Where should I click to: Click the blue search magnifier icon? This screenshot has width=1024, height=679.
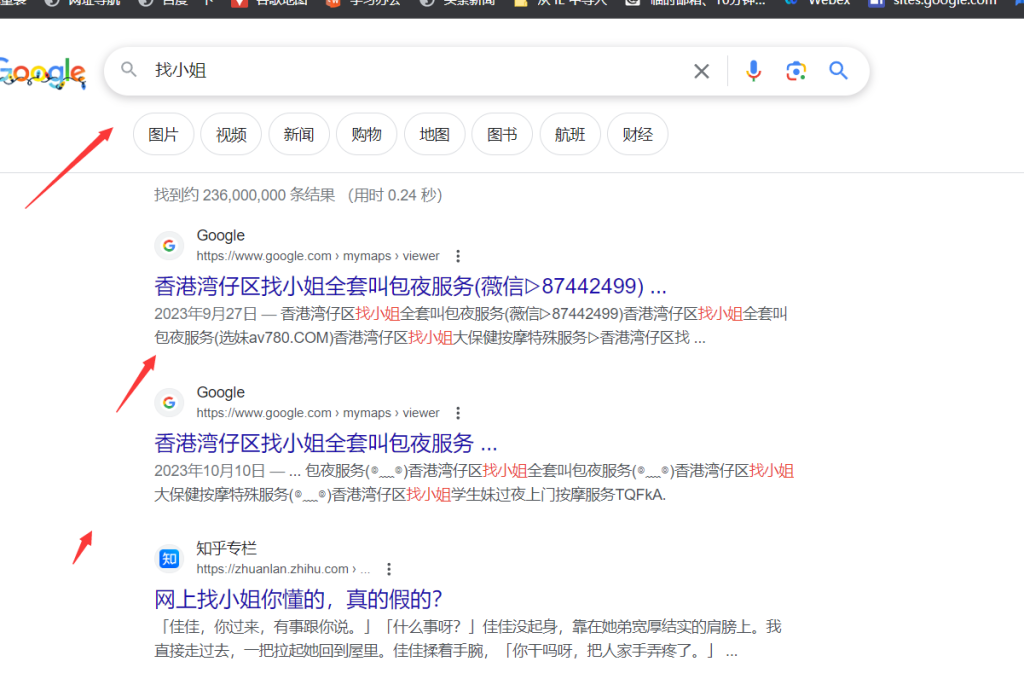coord(838,71)
